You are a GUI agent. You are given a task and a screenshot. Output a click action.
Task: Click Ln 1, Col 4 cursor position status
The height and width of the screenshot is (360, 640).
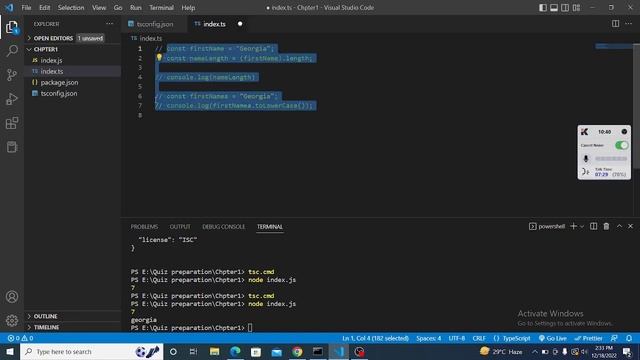pos(376,338)
